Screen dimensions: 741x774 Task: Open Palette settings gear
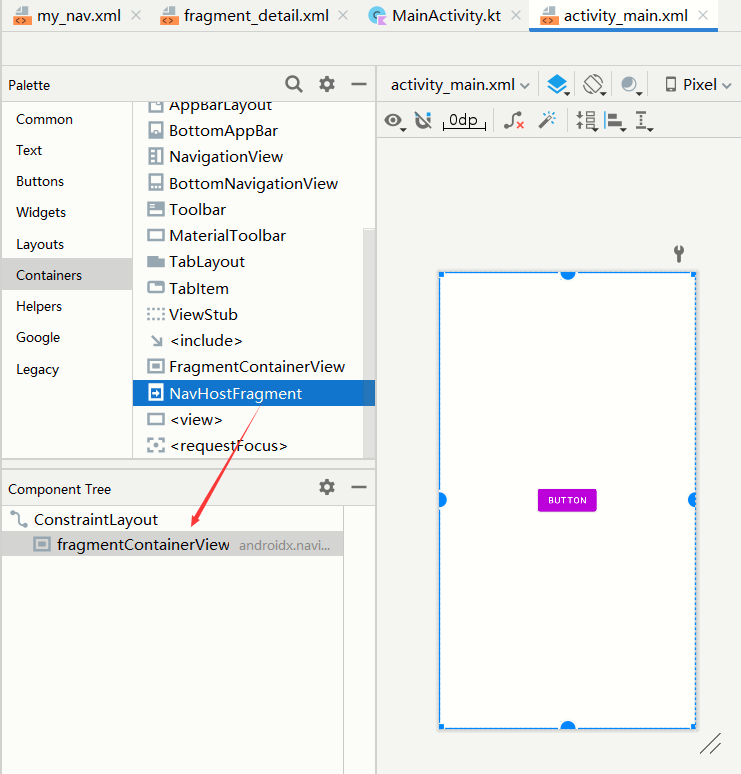pos(327,85)
